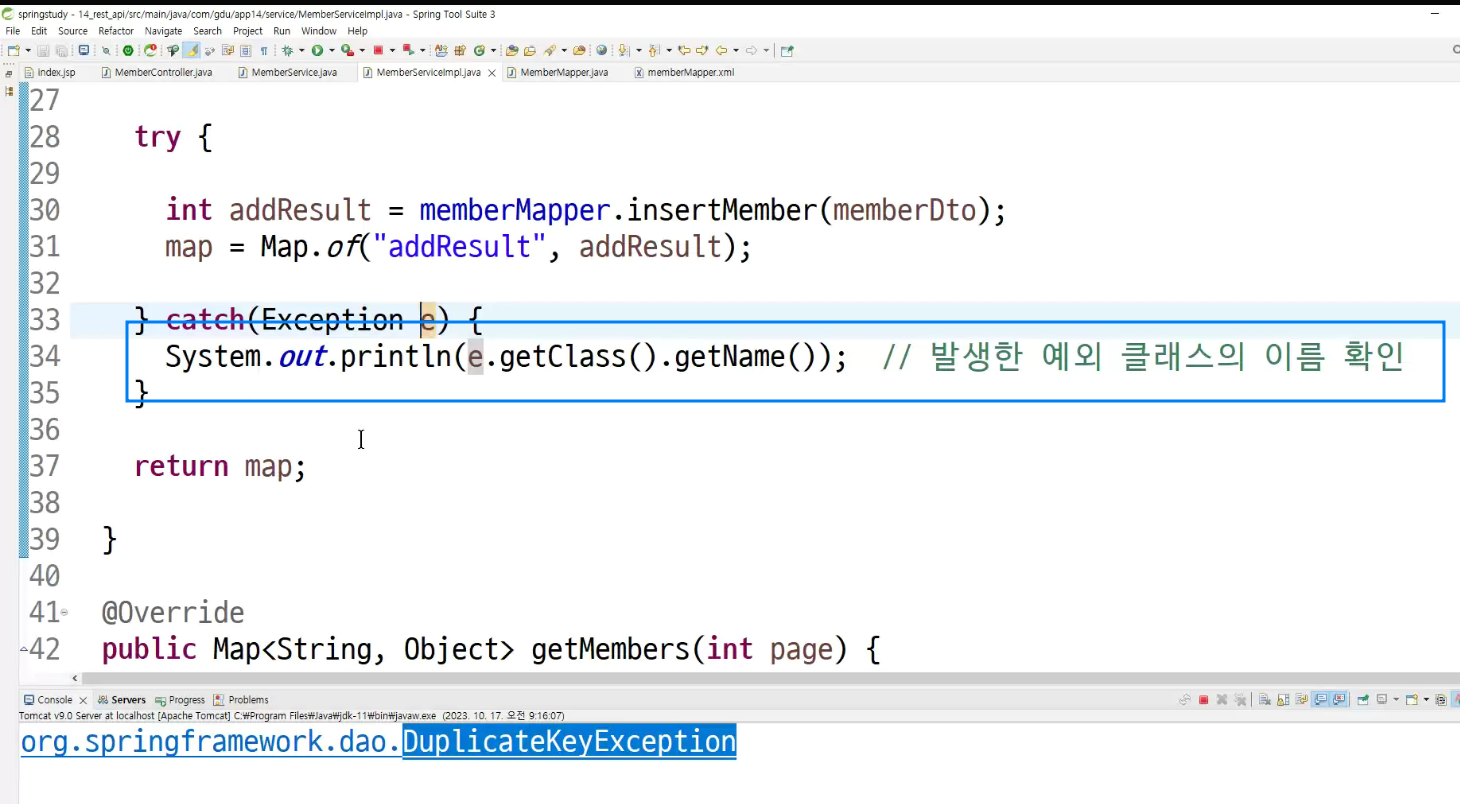Open the Source menu
Viewport: 1460px width, 804px height.
(x=73, y=31)
